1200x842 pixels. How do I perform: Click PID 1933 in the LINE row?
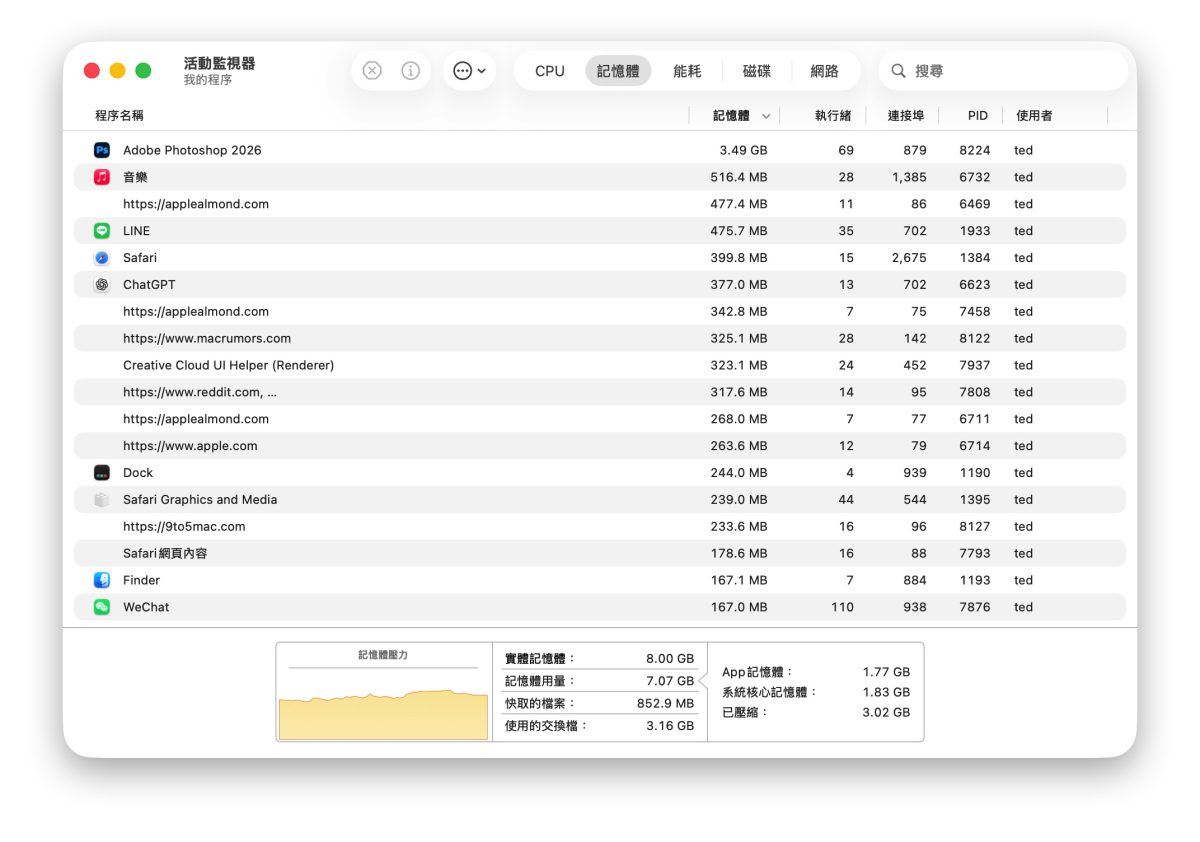[975, 231]
